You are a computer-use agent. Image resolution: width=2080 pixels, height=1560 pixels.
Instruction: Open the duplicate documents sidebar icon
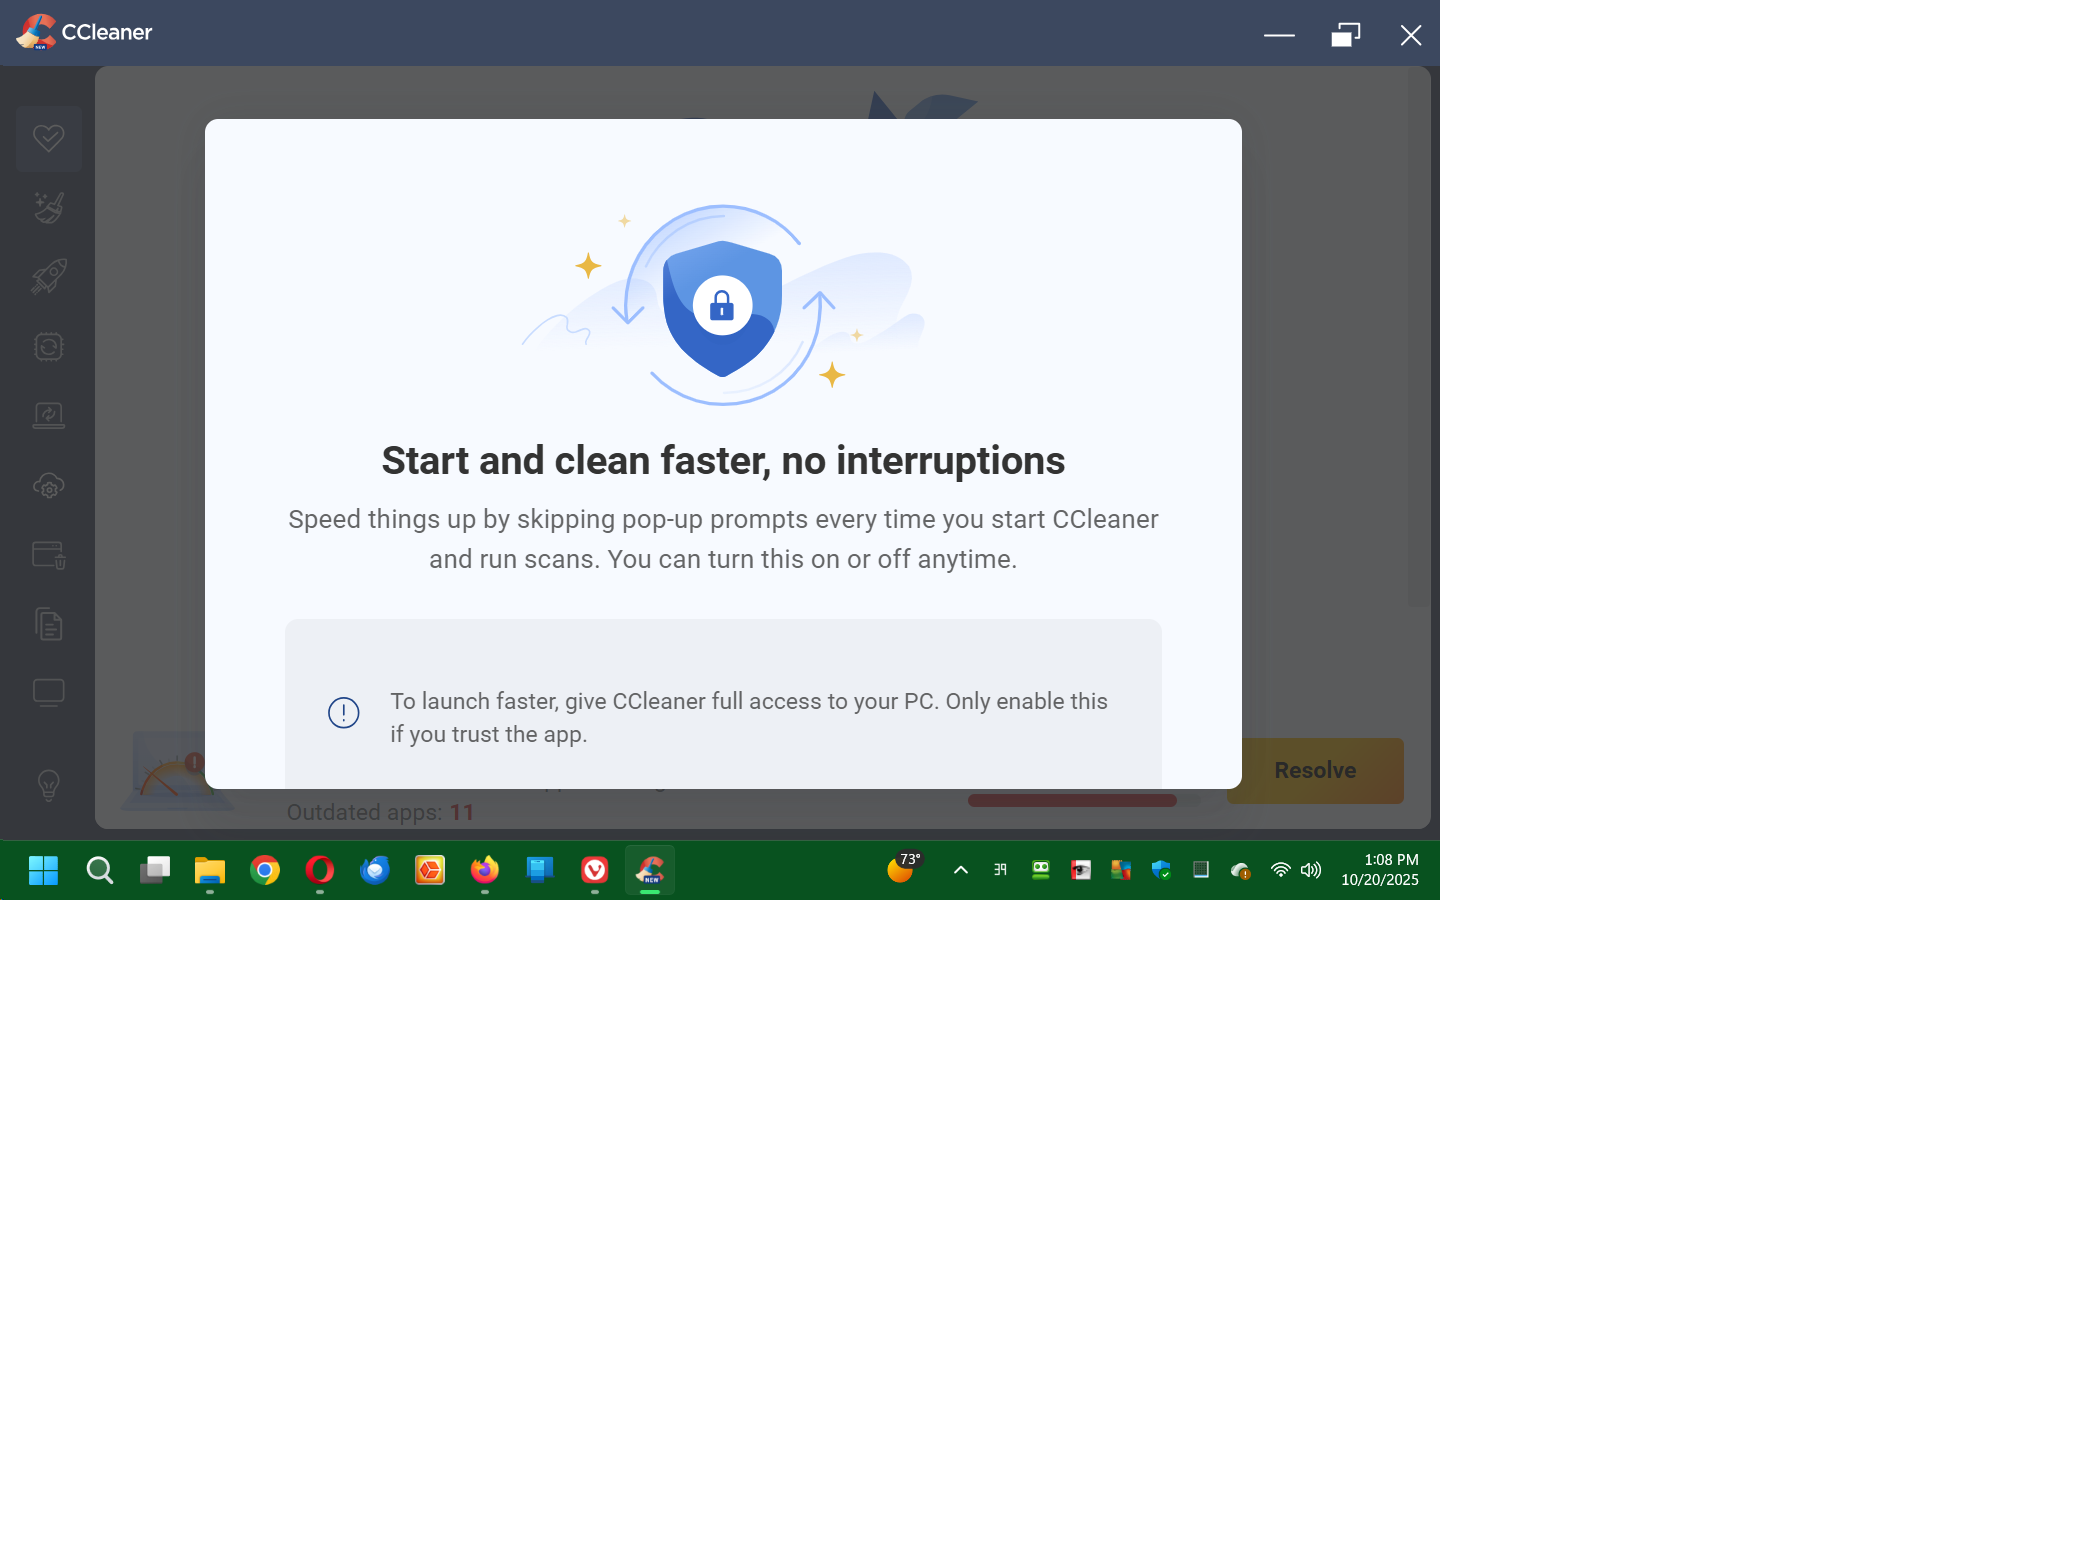click(48, 624)
